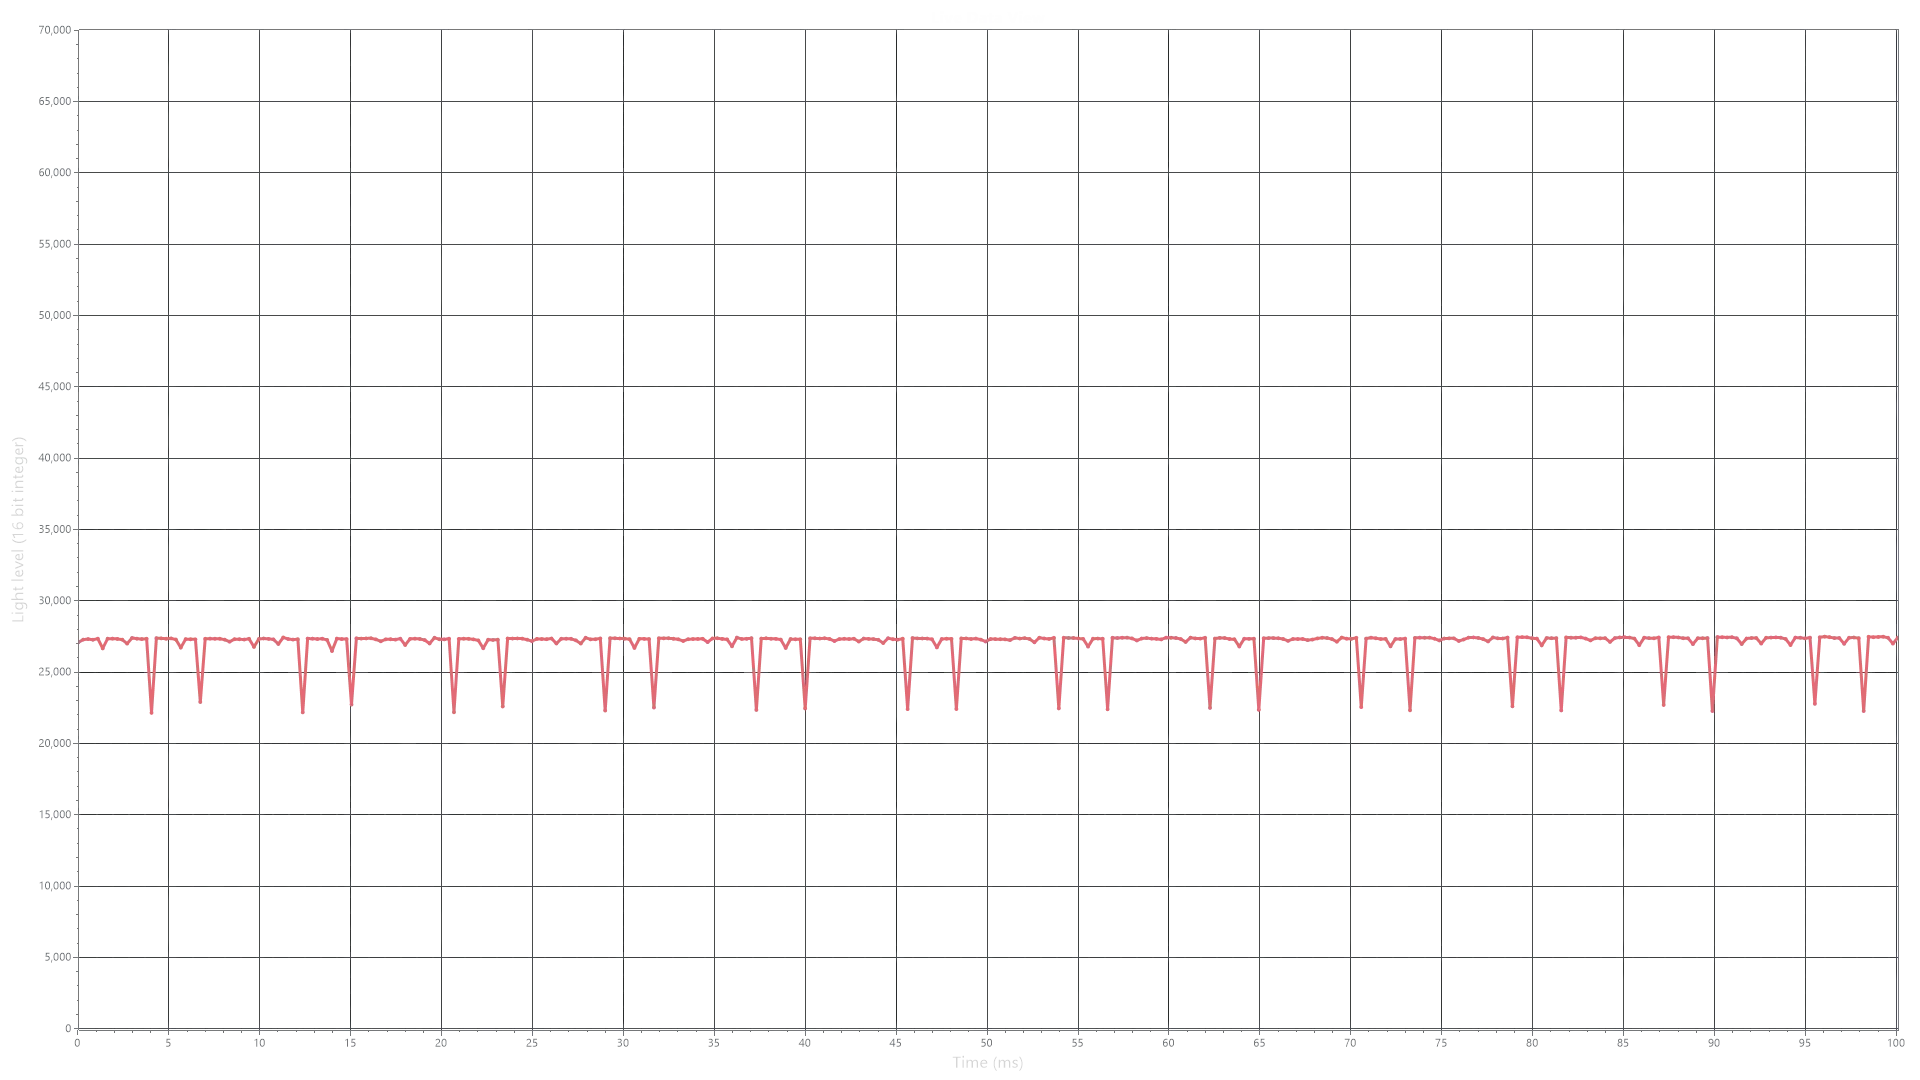Click the Light level (16 bit integer) axis title
The height and width of the screenshot is (1080, 1920).
tap(18, 529)
